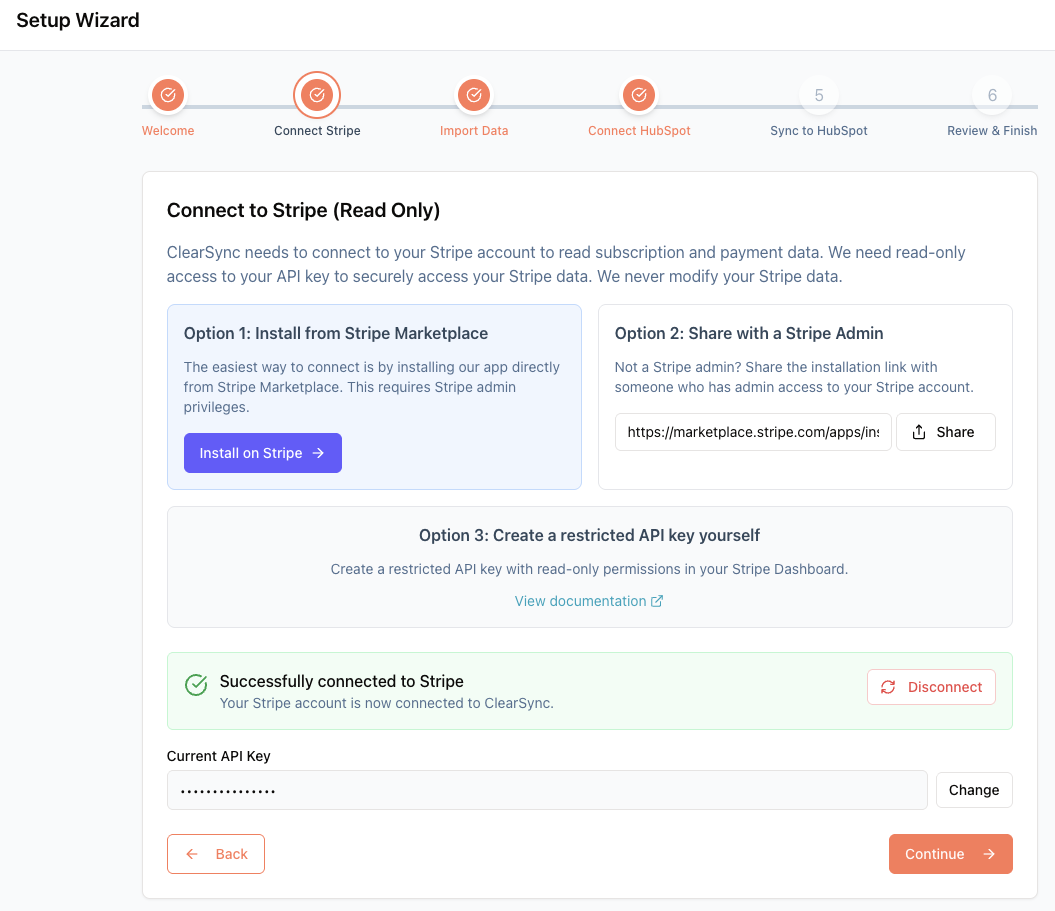This screenshot has width=1055, height=911.
Task: Select step 6 circle in progress bar
Action: pos(992,95)
